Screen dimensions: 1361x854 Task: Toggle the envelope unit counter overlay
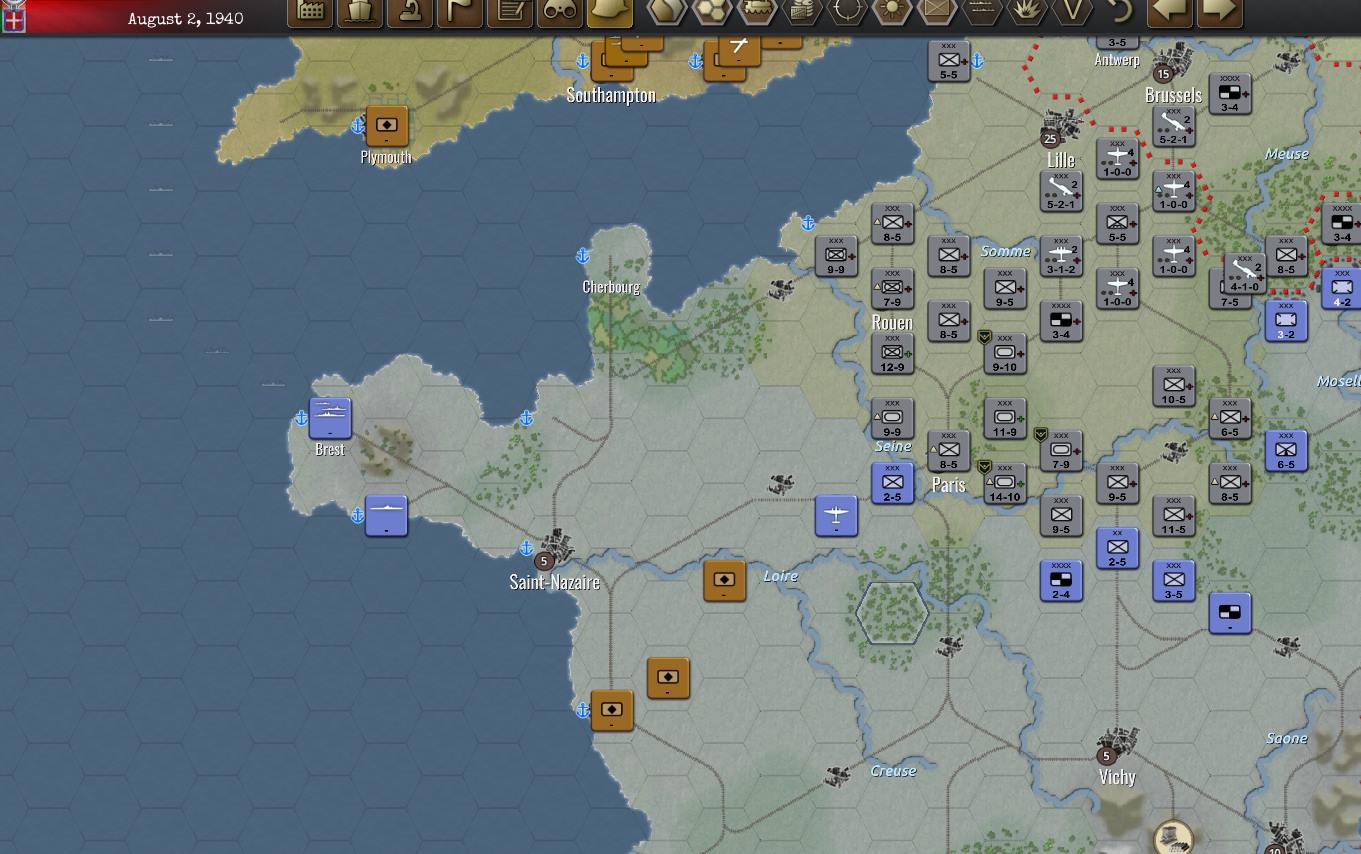pos(937,11)
